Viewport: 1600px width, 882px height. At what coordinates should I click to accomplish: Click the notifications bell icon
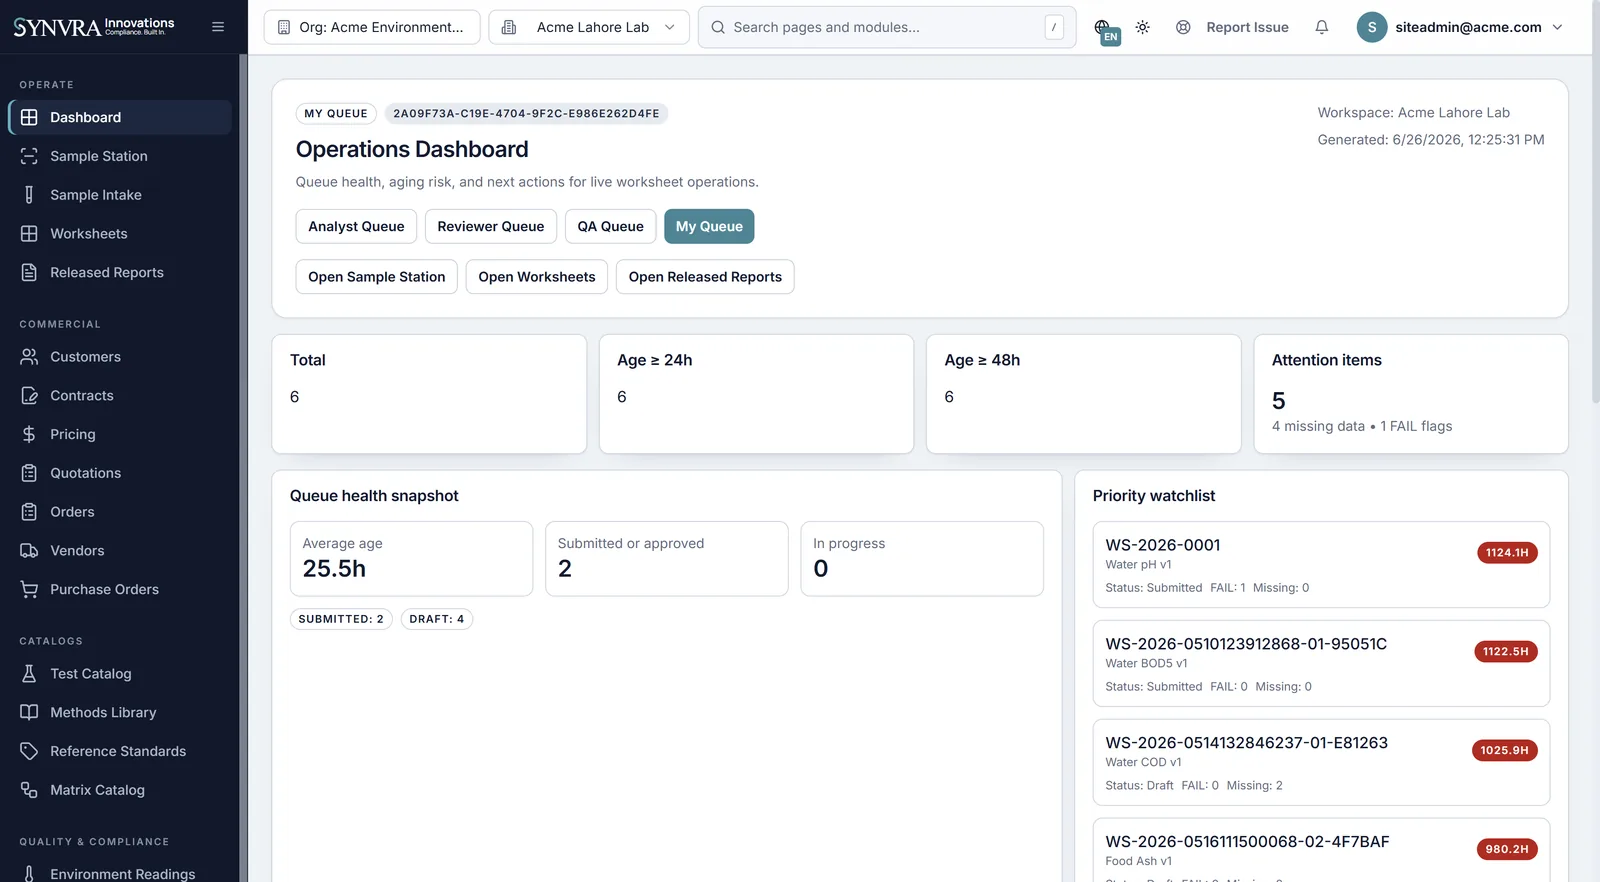tap(1322, 27)
